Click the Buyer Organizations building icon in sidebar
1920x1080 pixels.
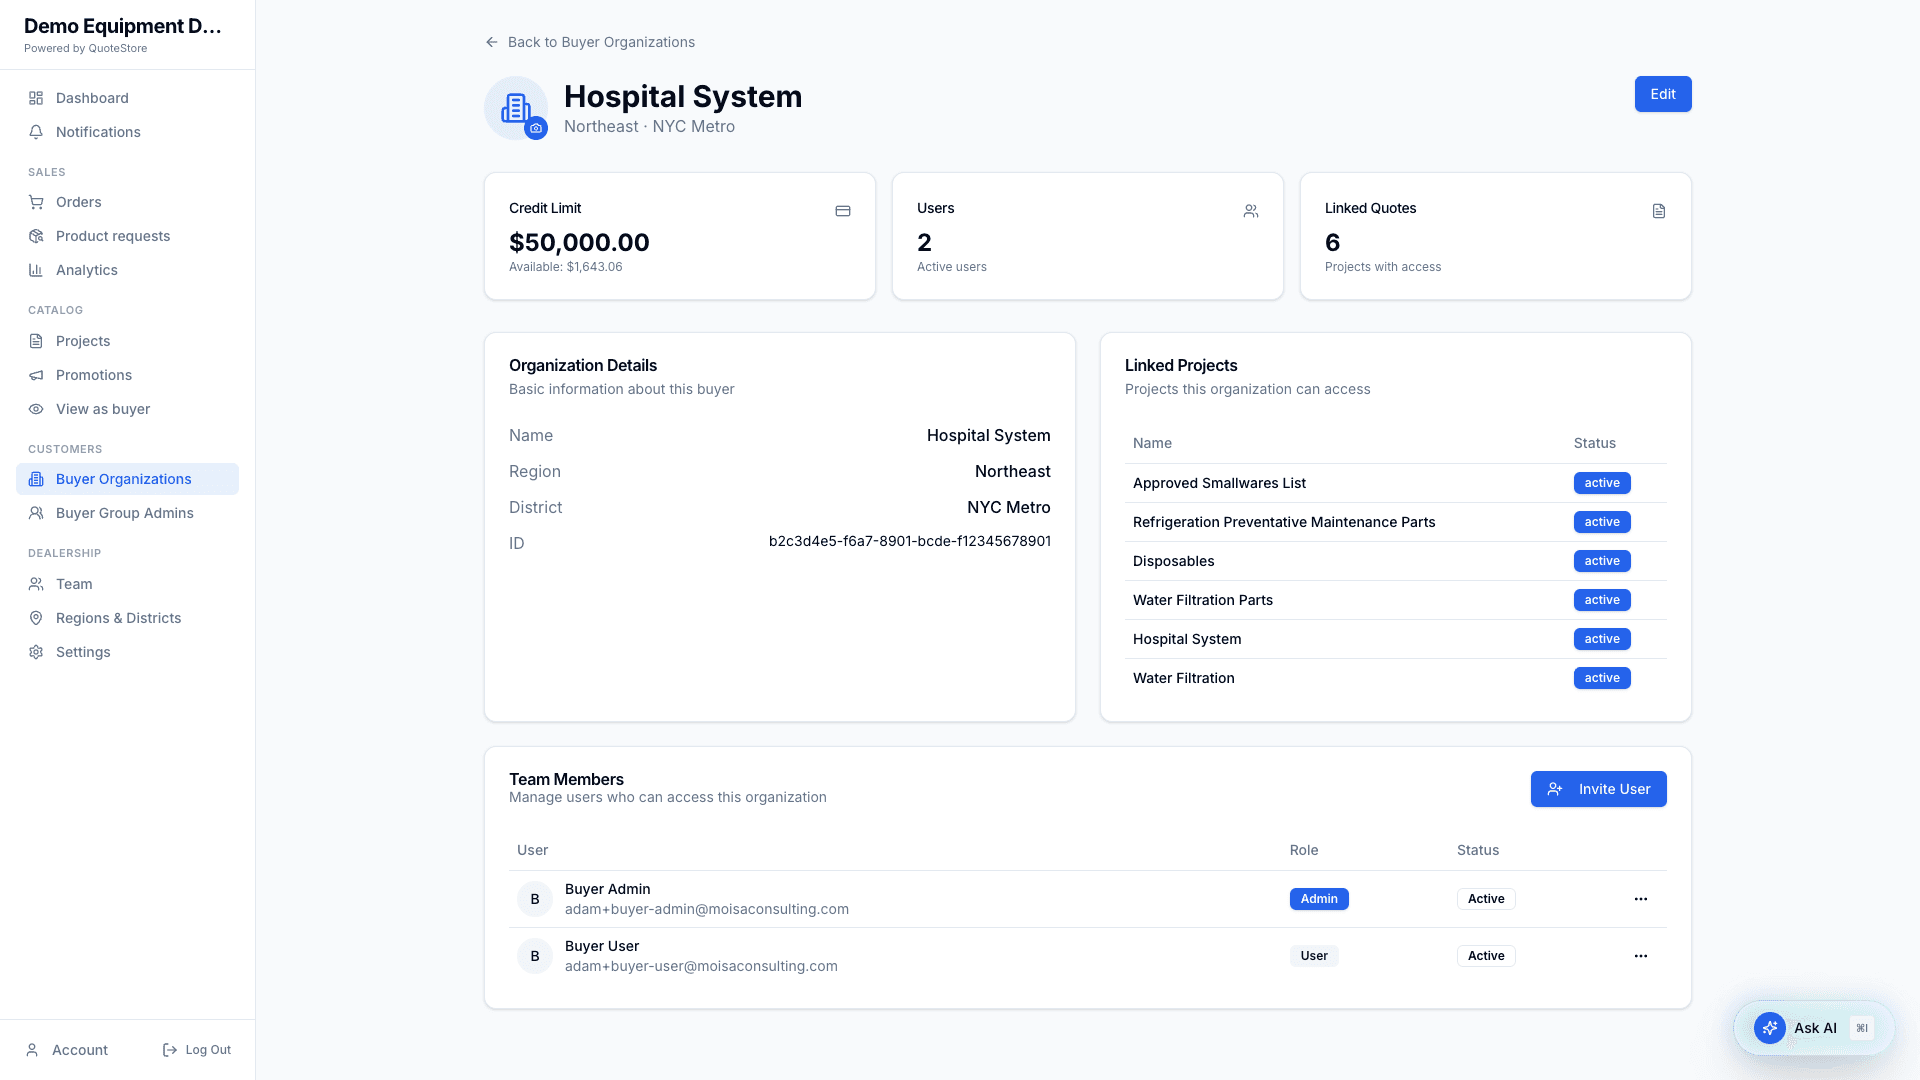click(x=36, y=479)
